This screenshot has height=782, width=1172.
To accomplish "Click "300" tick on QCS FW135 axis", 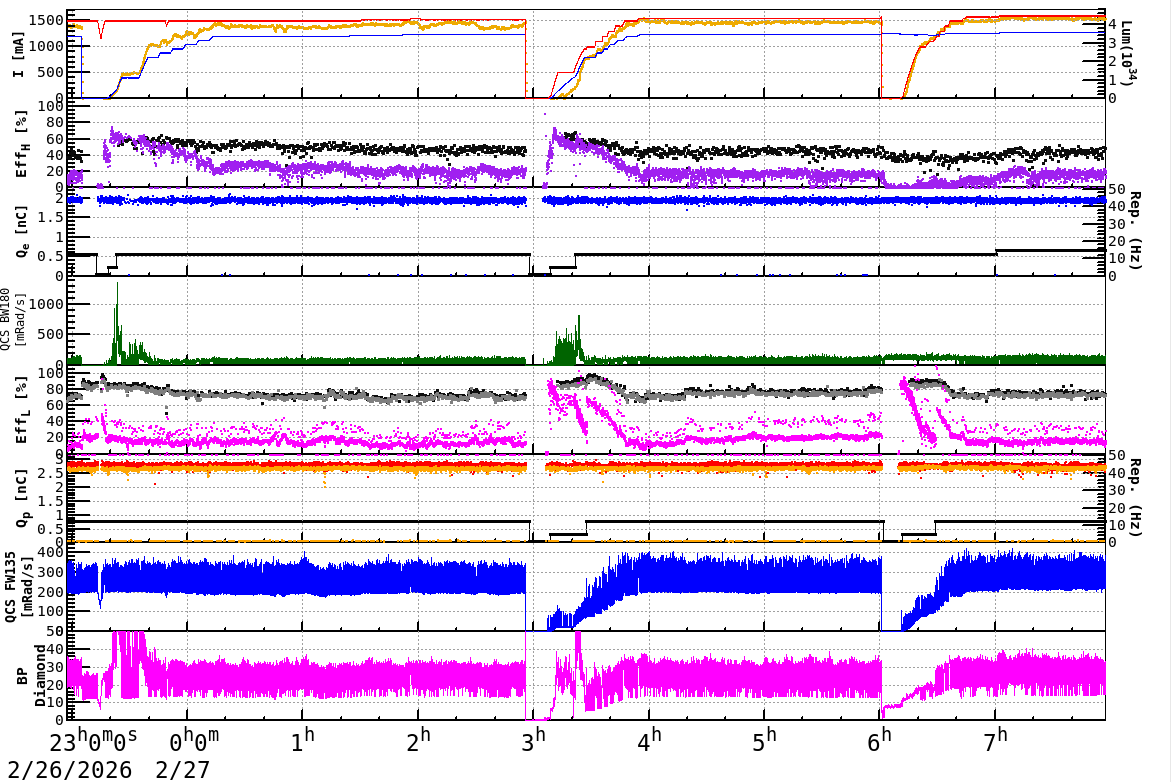I will point(51,572).
